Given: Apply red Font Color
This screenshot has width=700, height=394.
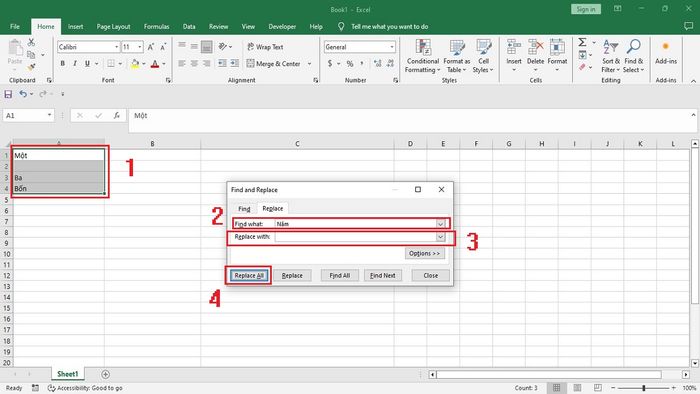Looking at the screenshot, I should click(155, 64).
